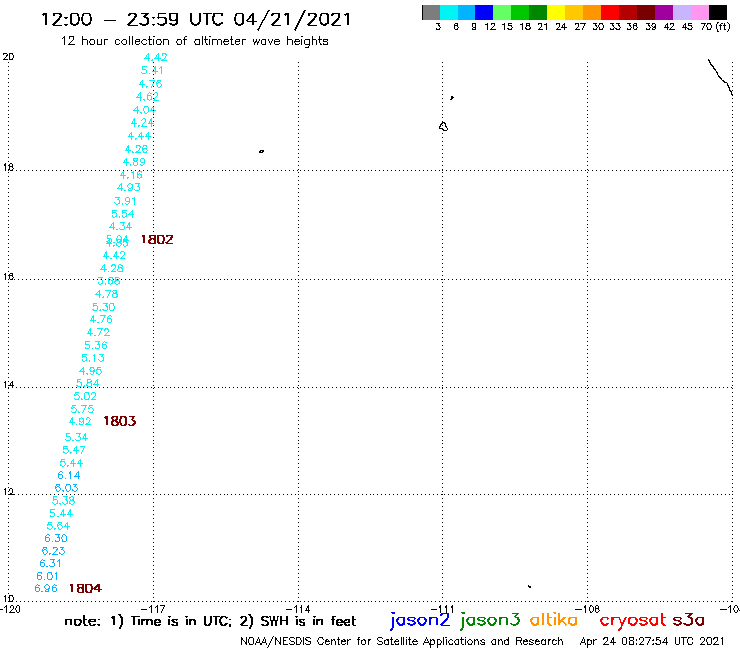This screenshot has width=740, height=650.
Task: Select the lavender legend swatch
Action: click(682, 12)
